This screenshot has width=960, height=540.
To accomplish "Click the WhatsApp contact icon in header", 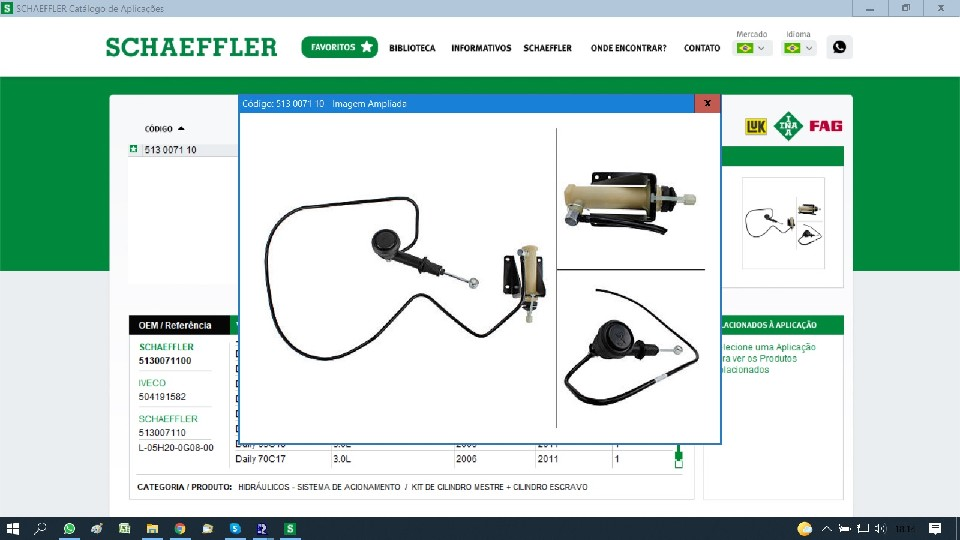I will tap(839, 47).
